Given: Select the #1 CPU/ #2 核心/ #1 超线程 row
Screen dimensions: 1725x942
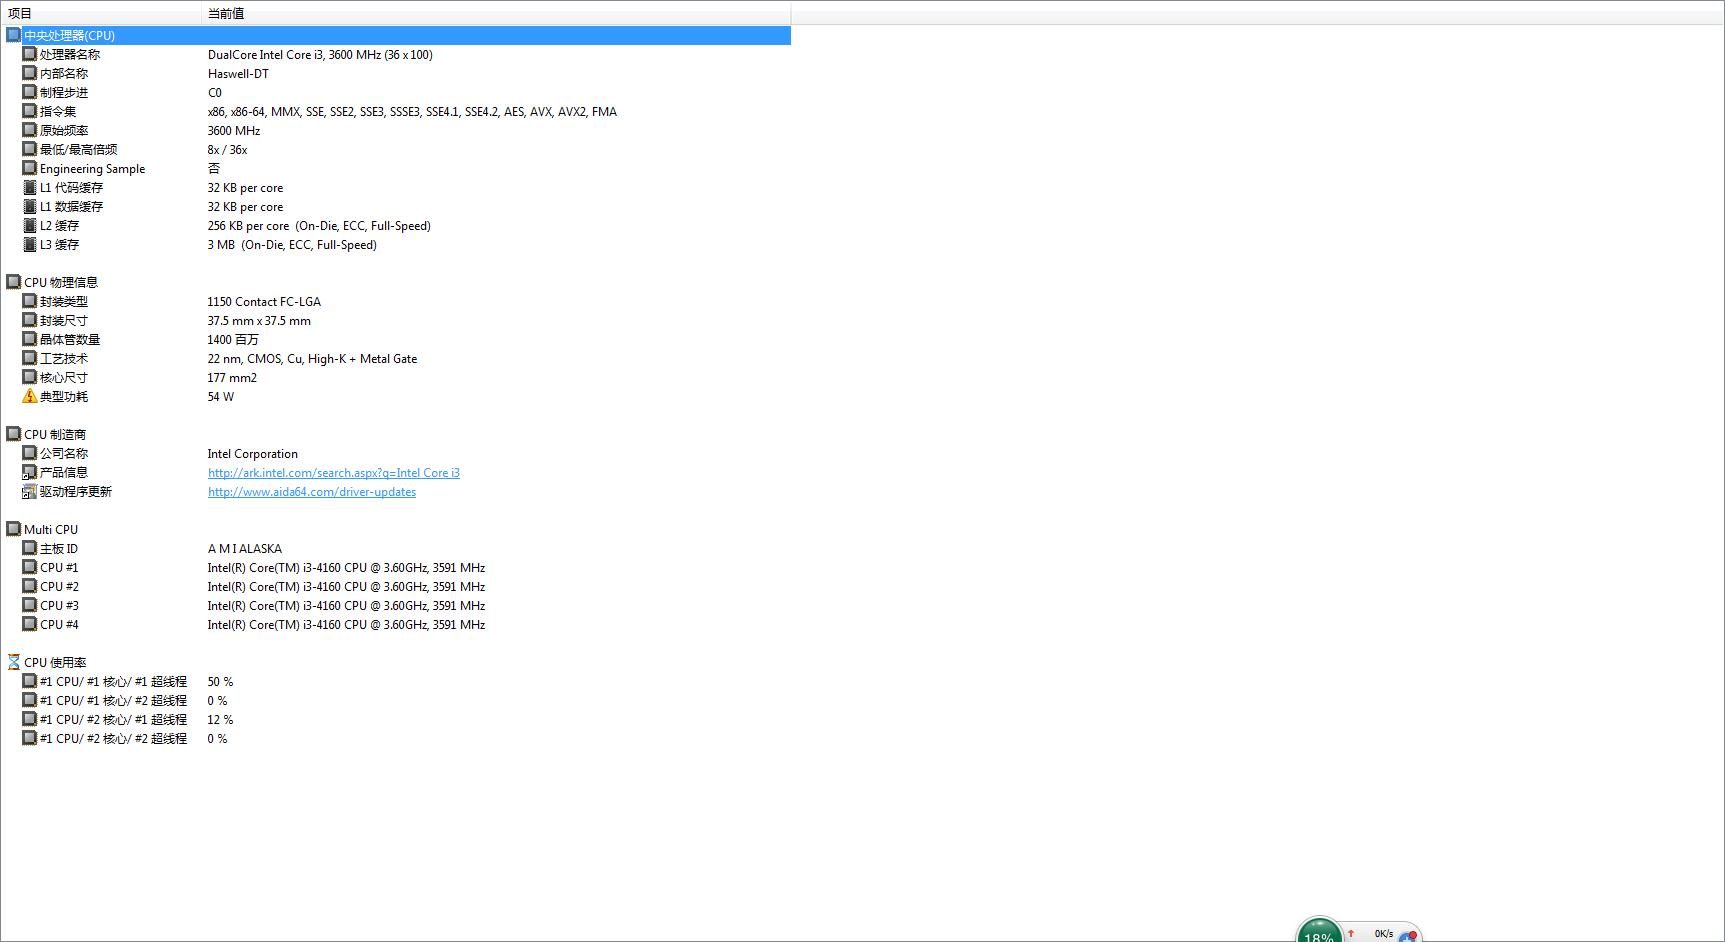Looking at the screenshot, I should (397, 719).
